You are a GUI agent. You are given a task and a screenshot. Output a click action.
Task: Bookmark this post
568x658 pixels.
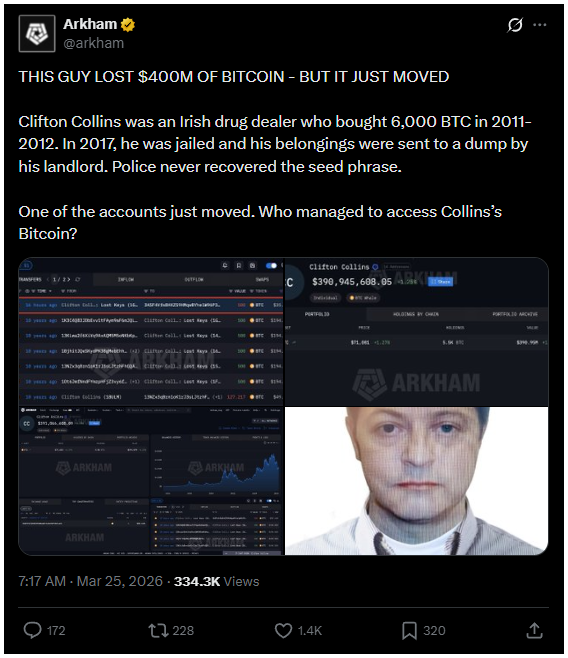tap(409, 630)
